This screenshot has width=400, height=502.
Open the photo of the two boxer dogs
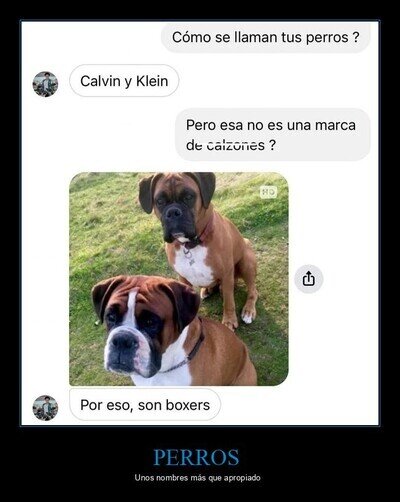pyautogui.click(x=179, y=279)
